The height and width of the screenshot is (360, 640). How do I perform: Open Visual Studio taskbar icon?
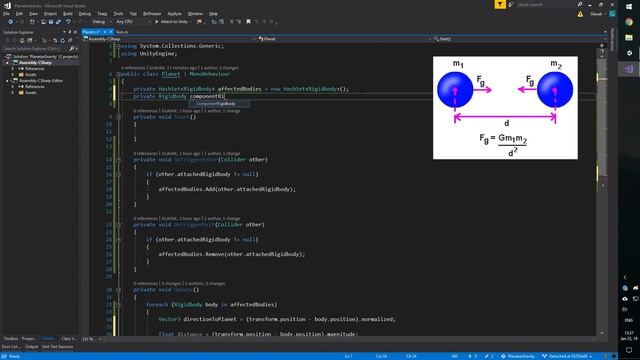pyautogui.click(x=629, y=69)
